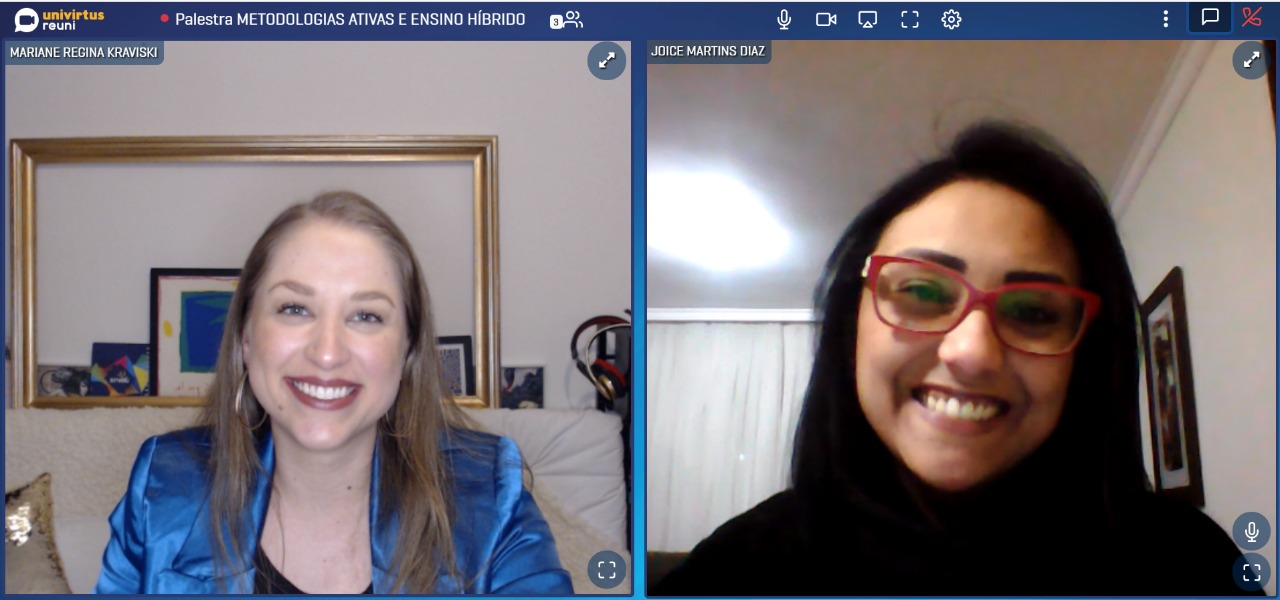1280x600 pixels.
Task: Enter fullscreen mode from the top toolbar
Action: 909,19
